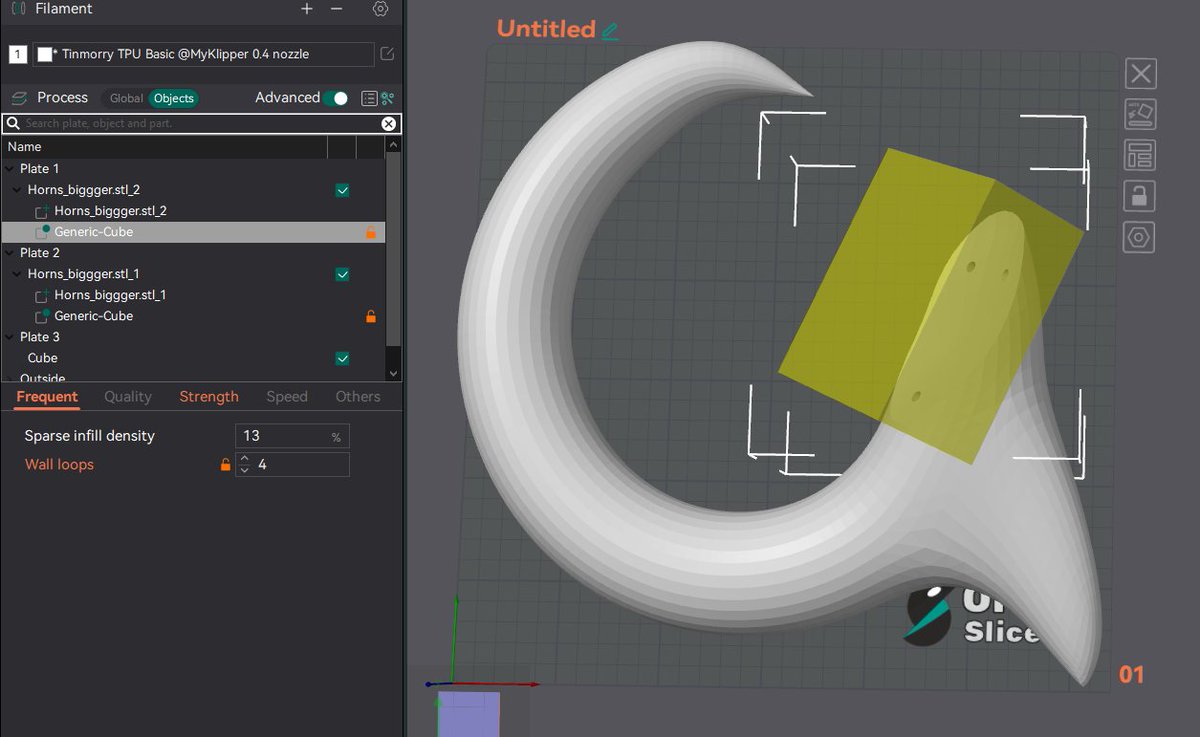Click the Wall loops value field
Screen dimensions: 1200x737
coord(300,465)
